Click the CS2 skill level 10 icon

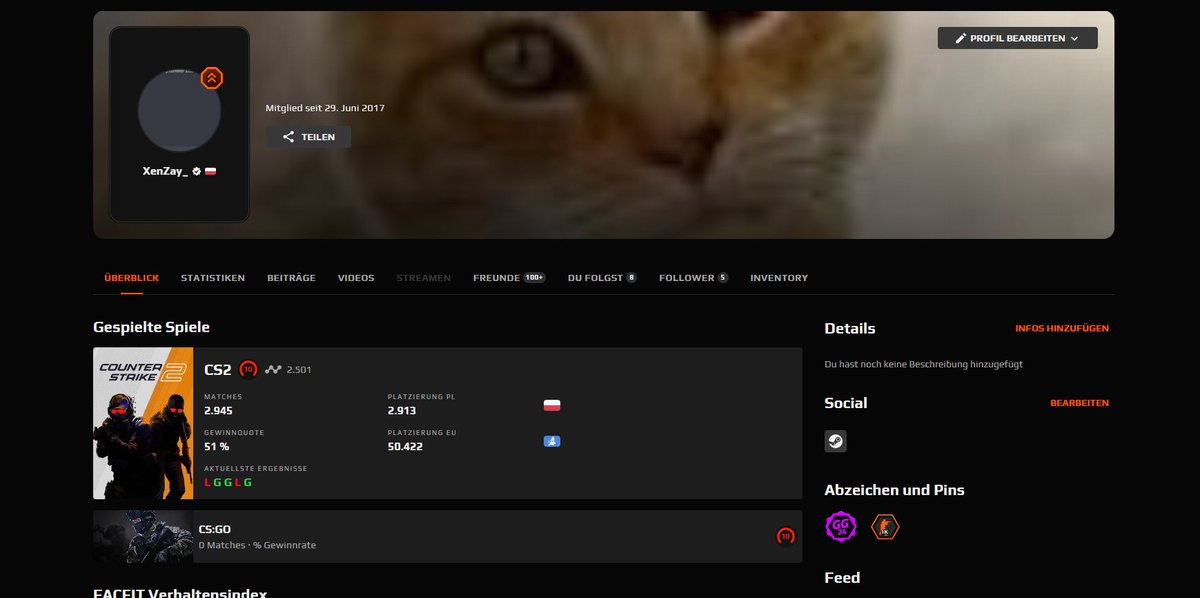tap(249, 369)
